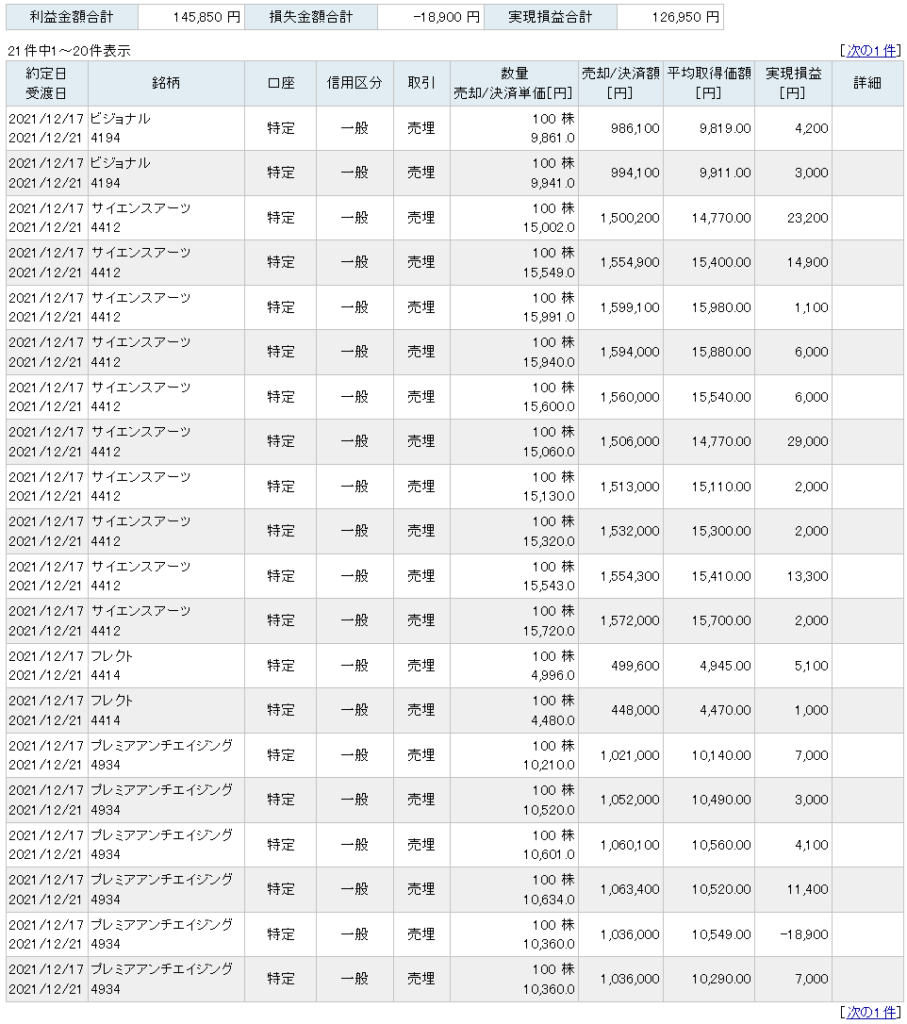Screen dimensions: 907x1024
Task: Select the 21件中1～20件表示 count text
Action: point(69,51)
